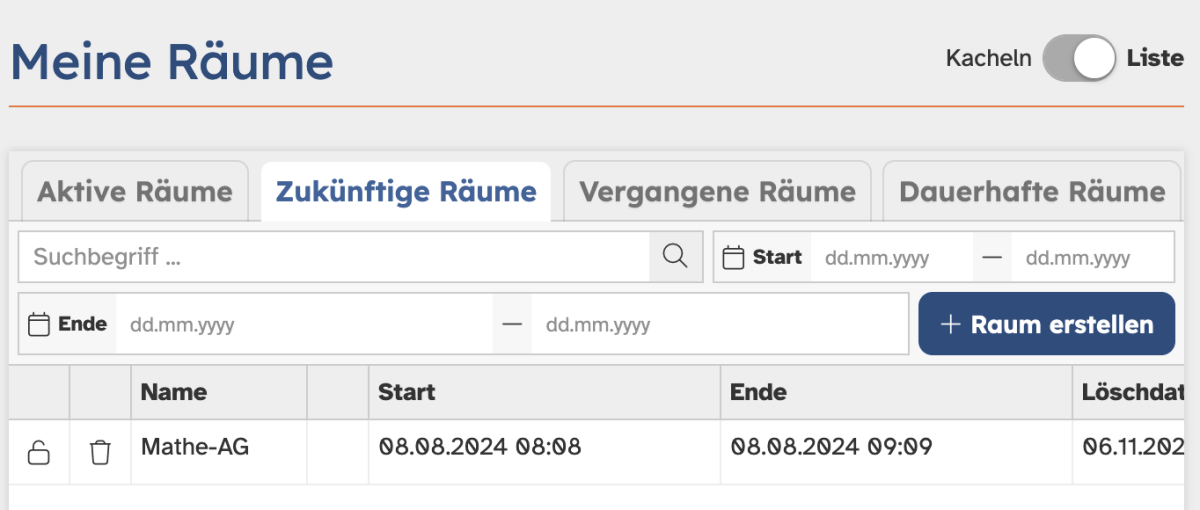The width and height of the screenshot is (1200, 510).
Task: Click the Raum erstellen button
Action: (1047, 324)
